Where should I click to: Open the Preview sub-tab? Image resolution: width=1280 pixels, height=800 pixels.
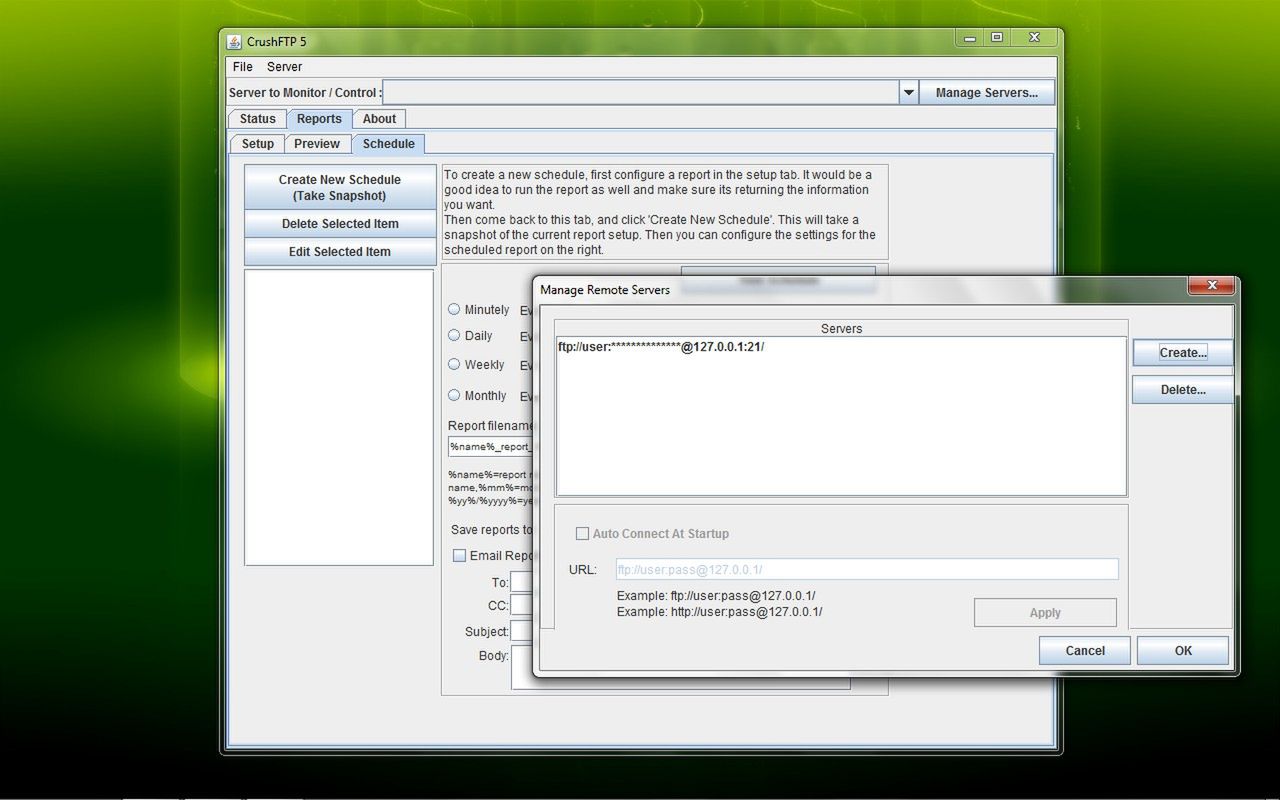click(x=317, y=144)
